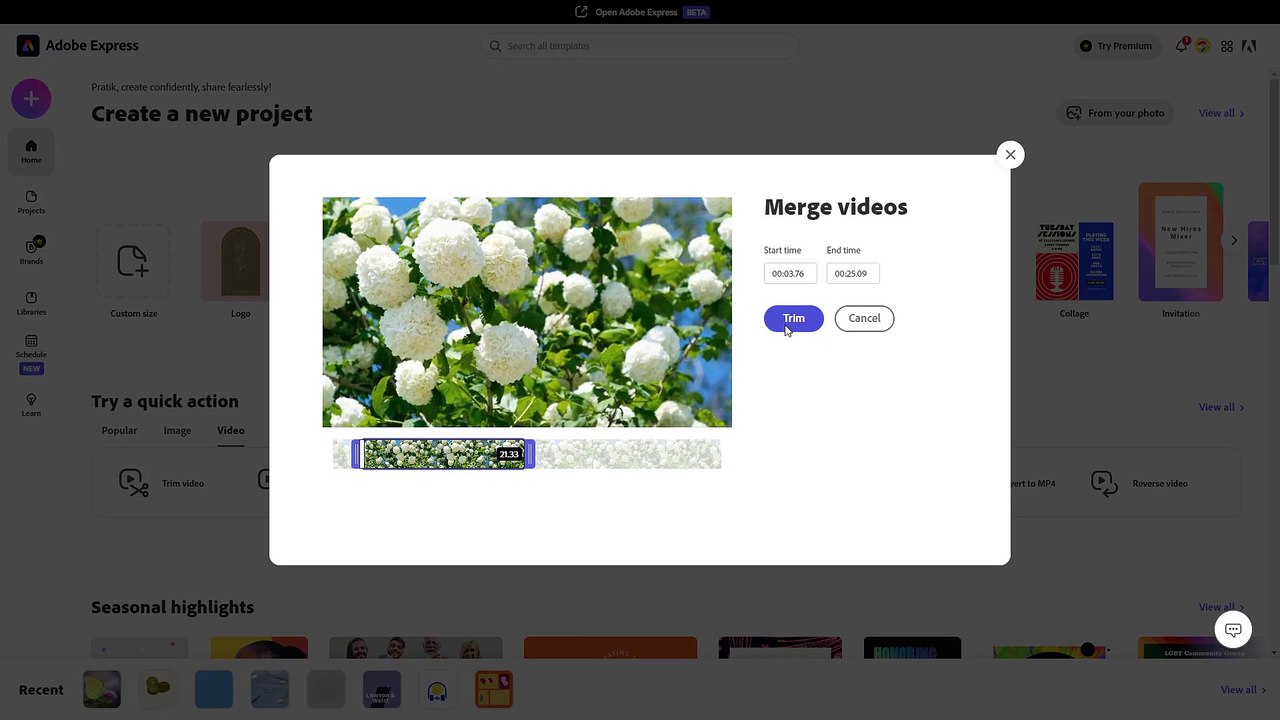Go to Home in the sidebar

[x=31, y=151]
